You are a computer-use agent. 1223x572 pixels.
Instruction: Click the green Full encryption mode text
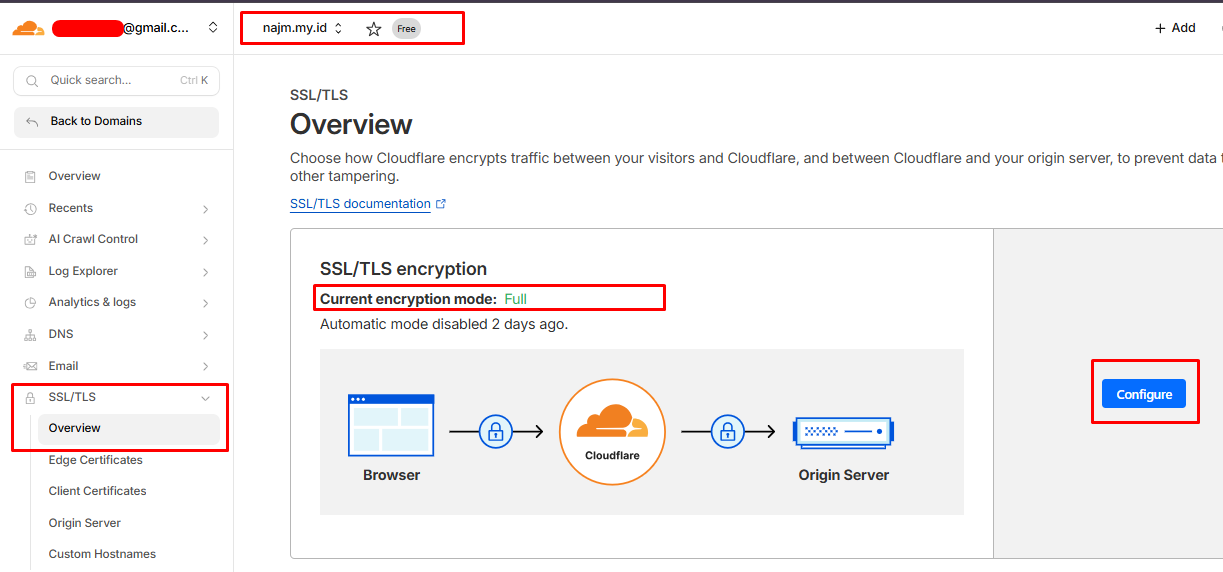pyautogui.click(x=515, y=299)
